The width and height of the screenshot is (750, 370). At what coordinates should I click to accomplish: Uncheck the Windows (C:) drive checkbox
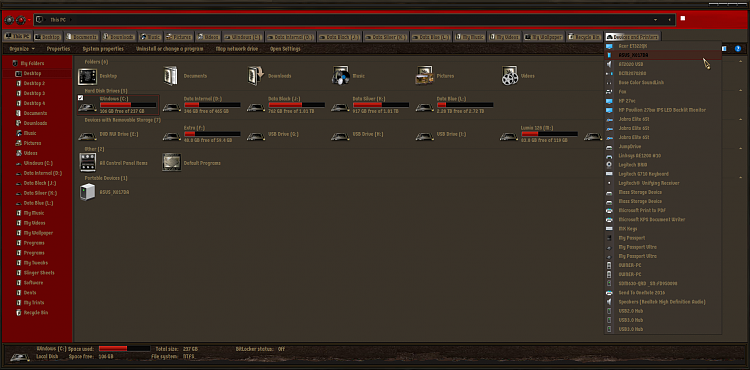(80, 98)
